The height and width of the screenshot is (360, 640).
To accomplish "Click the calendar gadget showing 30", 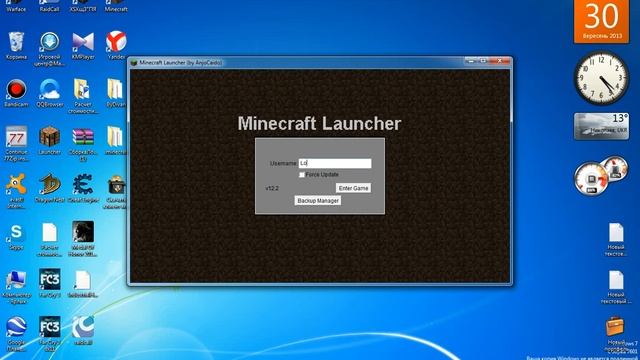I will point(601,21).
